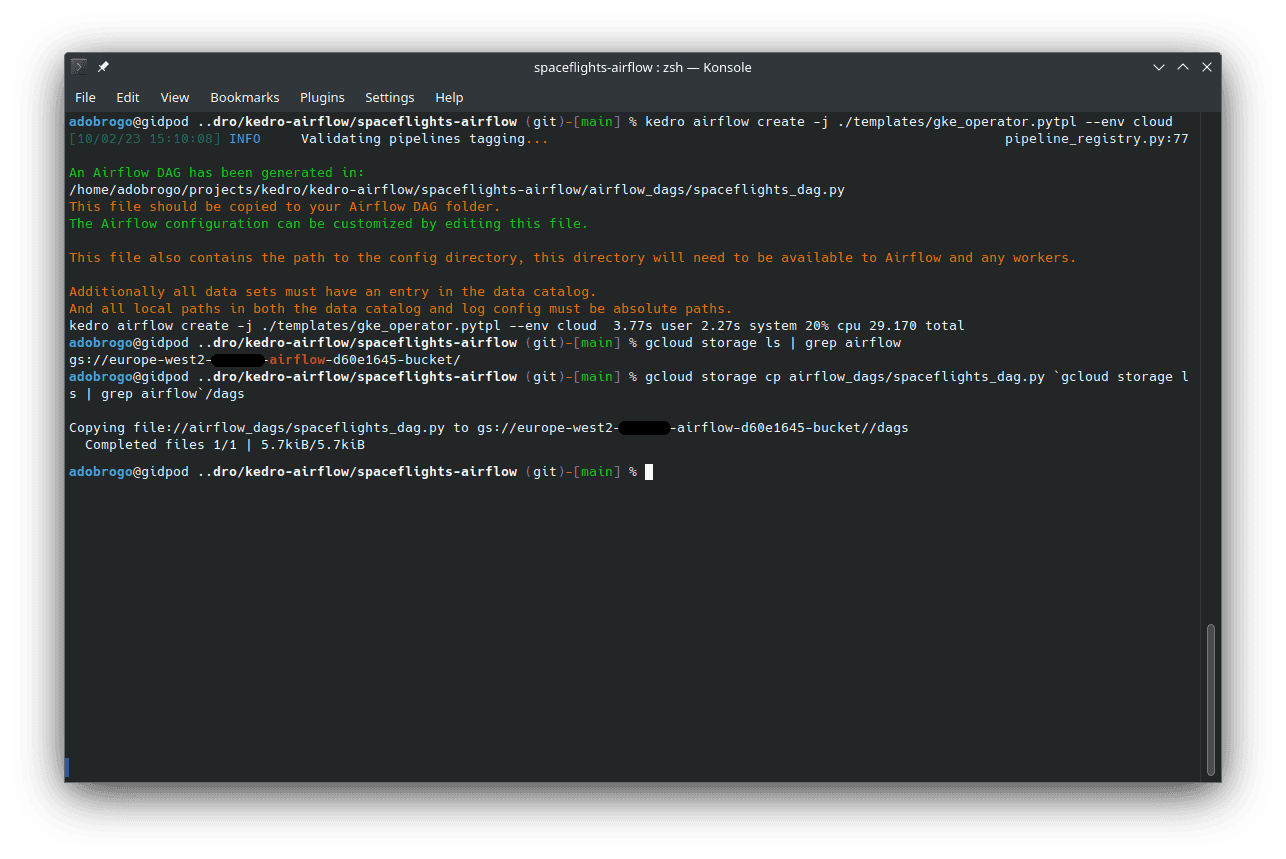Image resolution: width=1286 pixels, height=859 pixels.
Task: Click the window title 'spaceflights-airflow : zsh — Konsole'
Action: click(x=643, y=67)
